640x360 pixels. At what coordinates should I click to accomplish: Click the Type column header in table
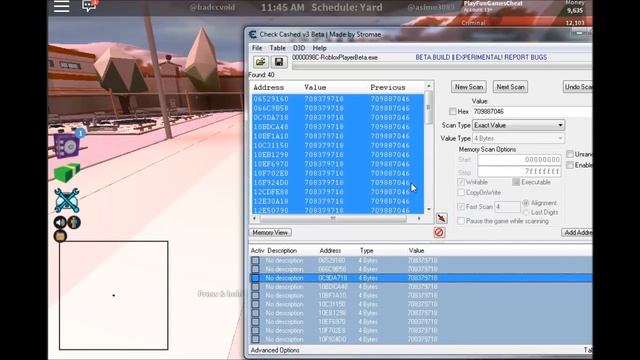click(367, 251)
